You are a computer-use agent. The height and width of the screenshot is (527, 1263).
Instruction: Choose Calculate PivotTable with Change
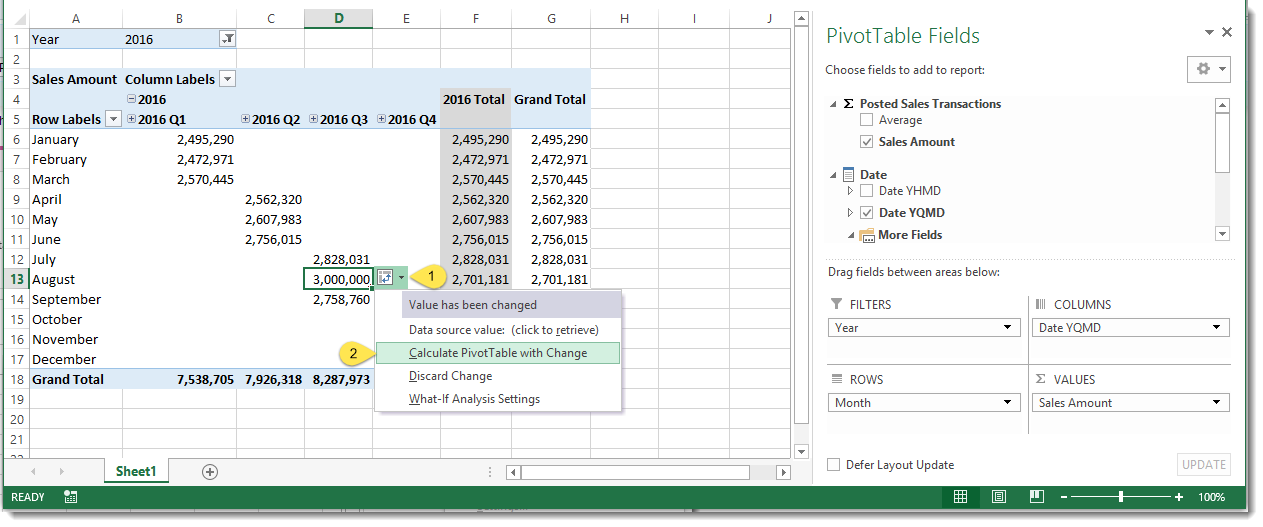(498, 353)
